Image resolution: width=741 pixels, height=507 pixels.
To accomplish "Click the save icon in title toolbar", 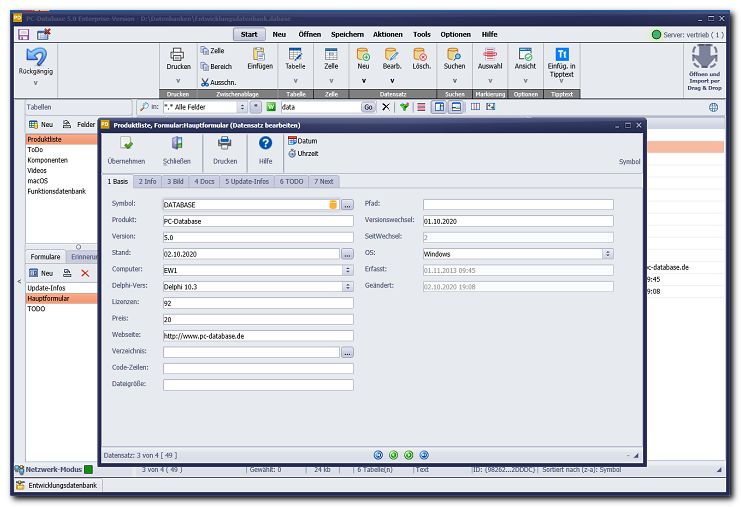I will pyautogui.click(x=24, y=34).
